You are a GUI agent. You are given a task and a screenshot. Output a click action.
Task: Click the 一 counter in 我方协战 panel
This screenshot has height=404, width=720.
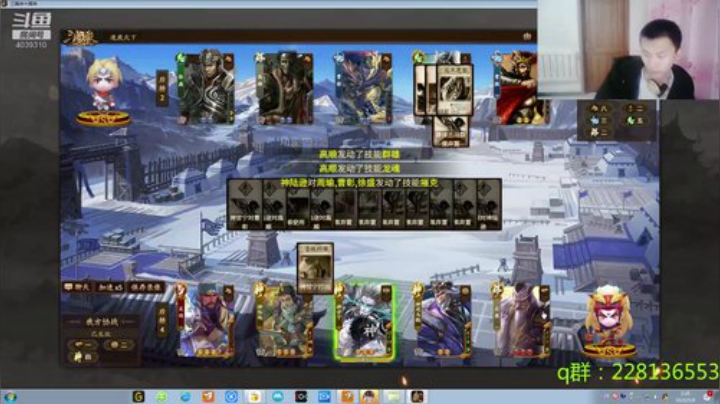coord(84,344)
